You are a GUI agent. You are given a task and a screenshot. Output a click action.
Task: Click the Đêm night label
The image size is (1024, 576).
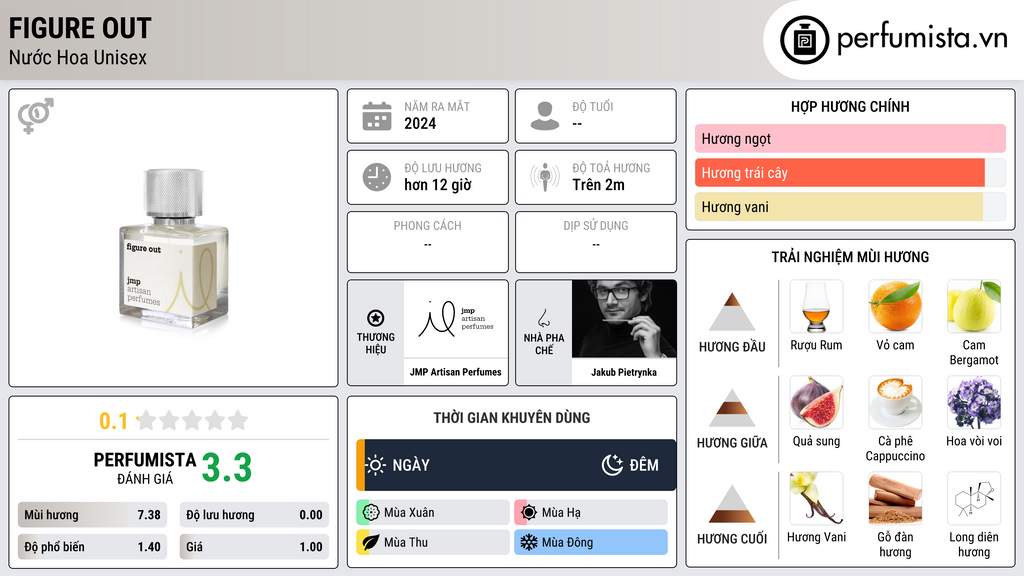644,465
